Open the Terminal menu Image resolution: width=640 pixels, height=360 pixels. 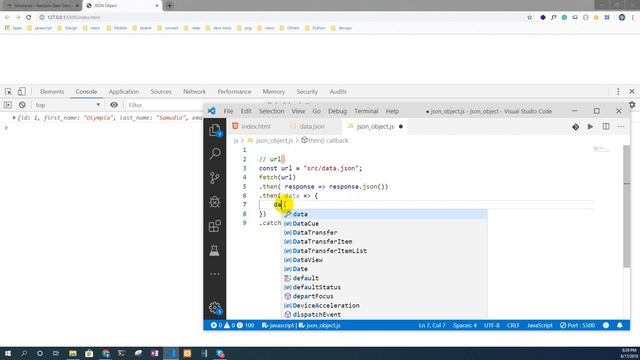coord(366,111)
